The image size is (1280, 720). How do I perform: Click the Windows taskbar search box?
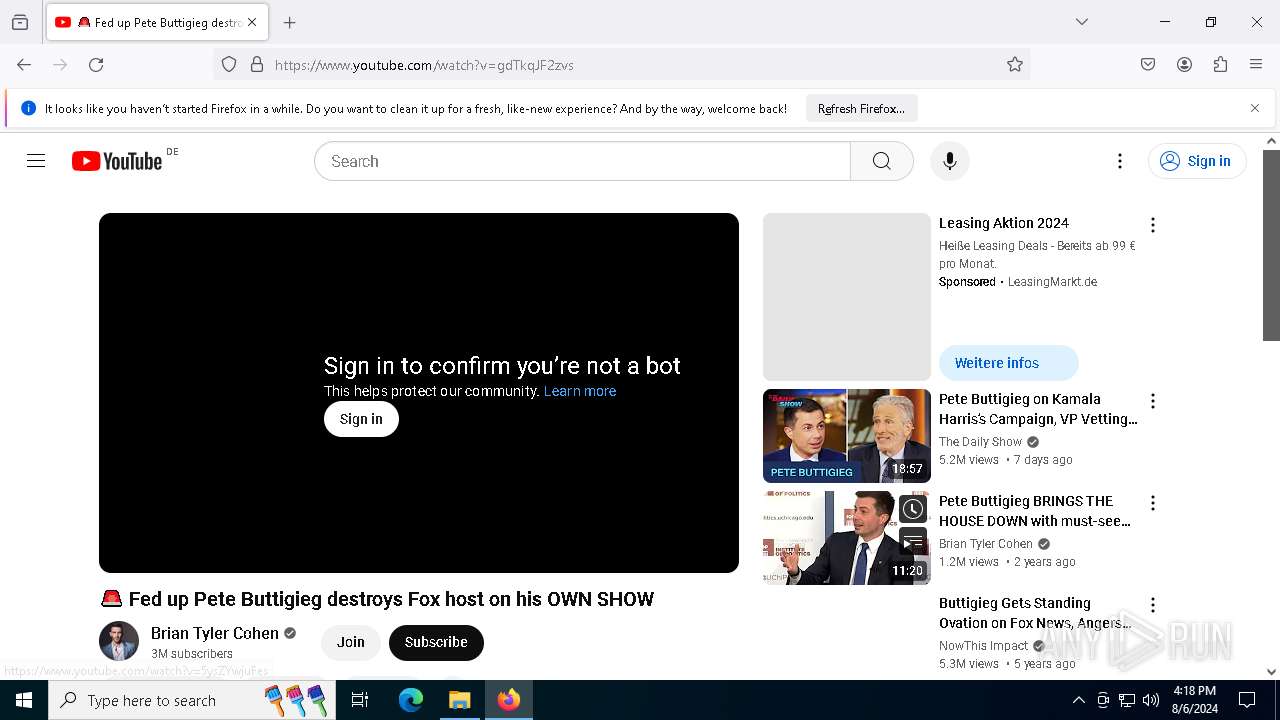coord(191,700)
